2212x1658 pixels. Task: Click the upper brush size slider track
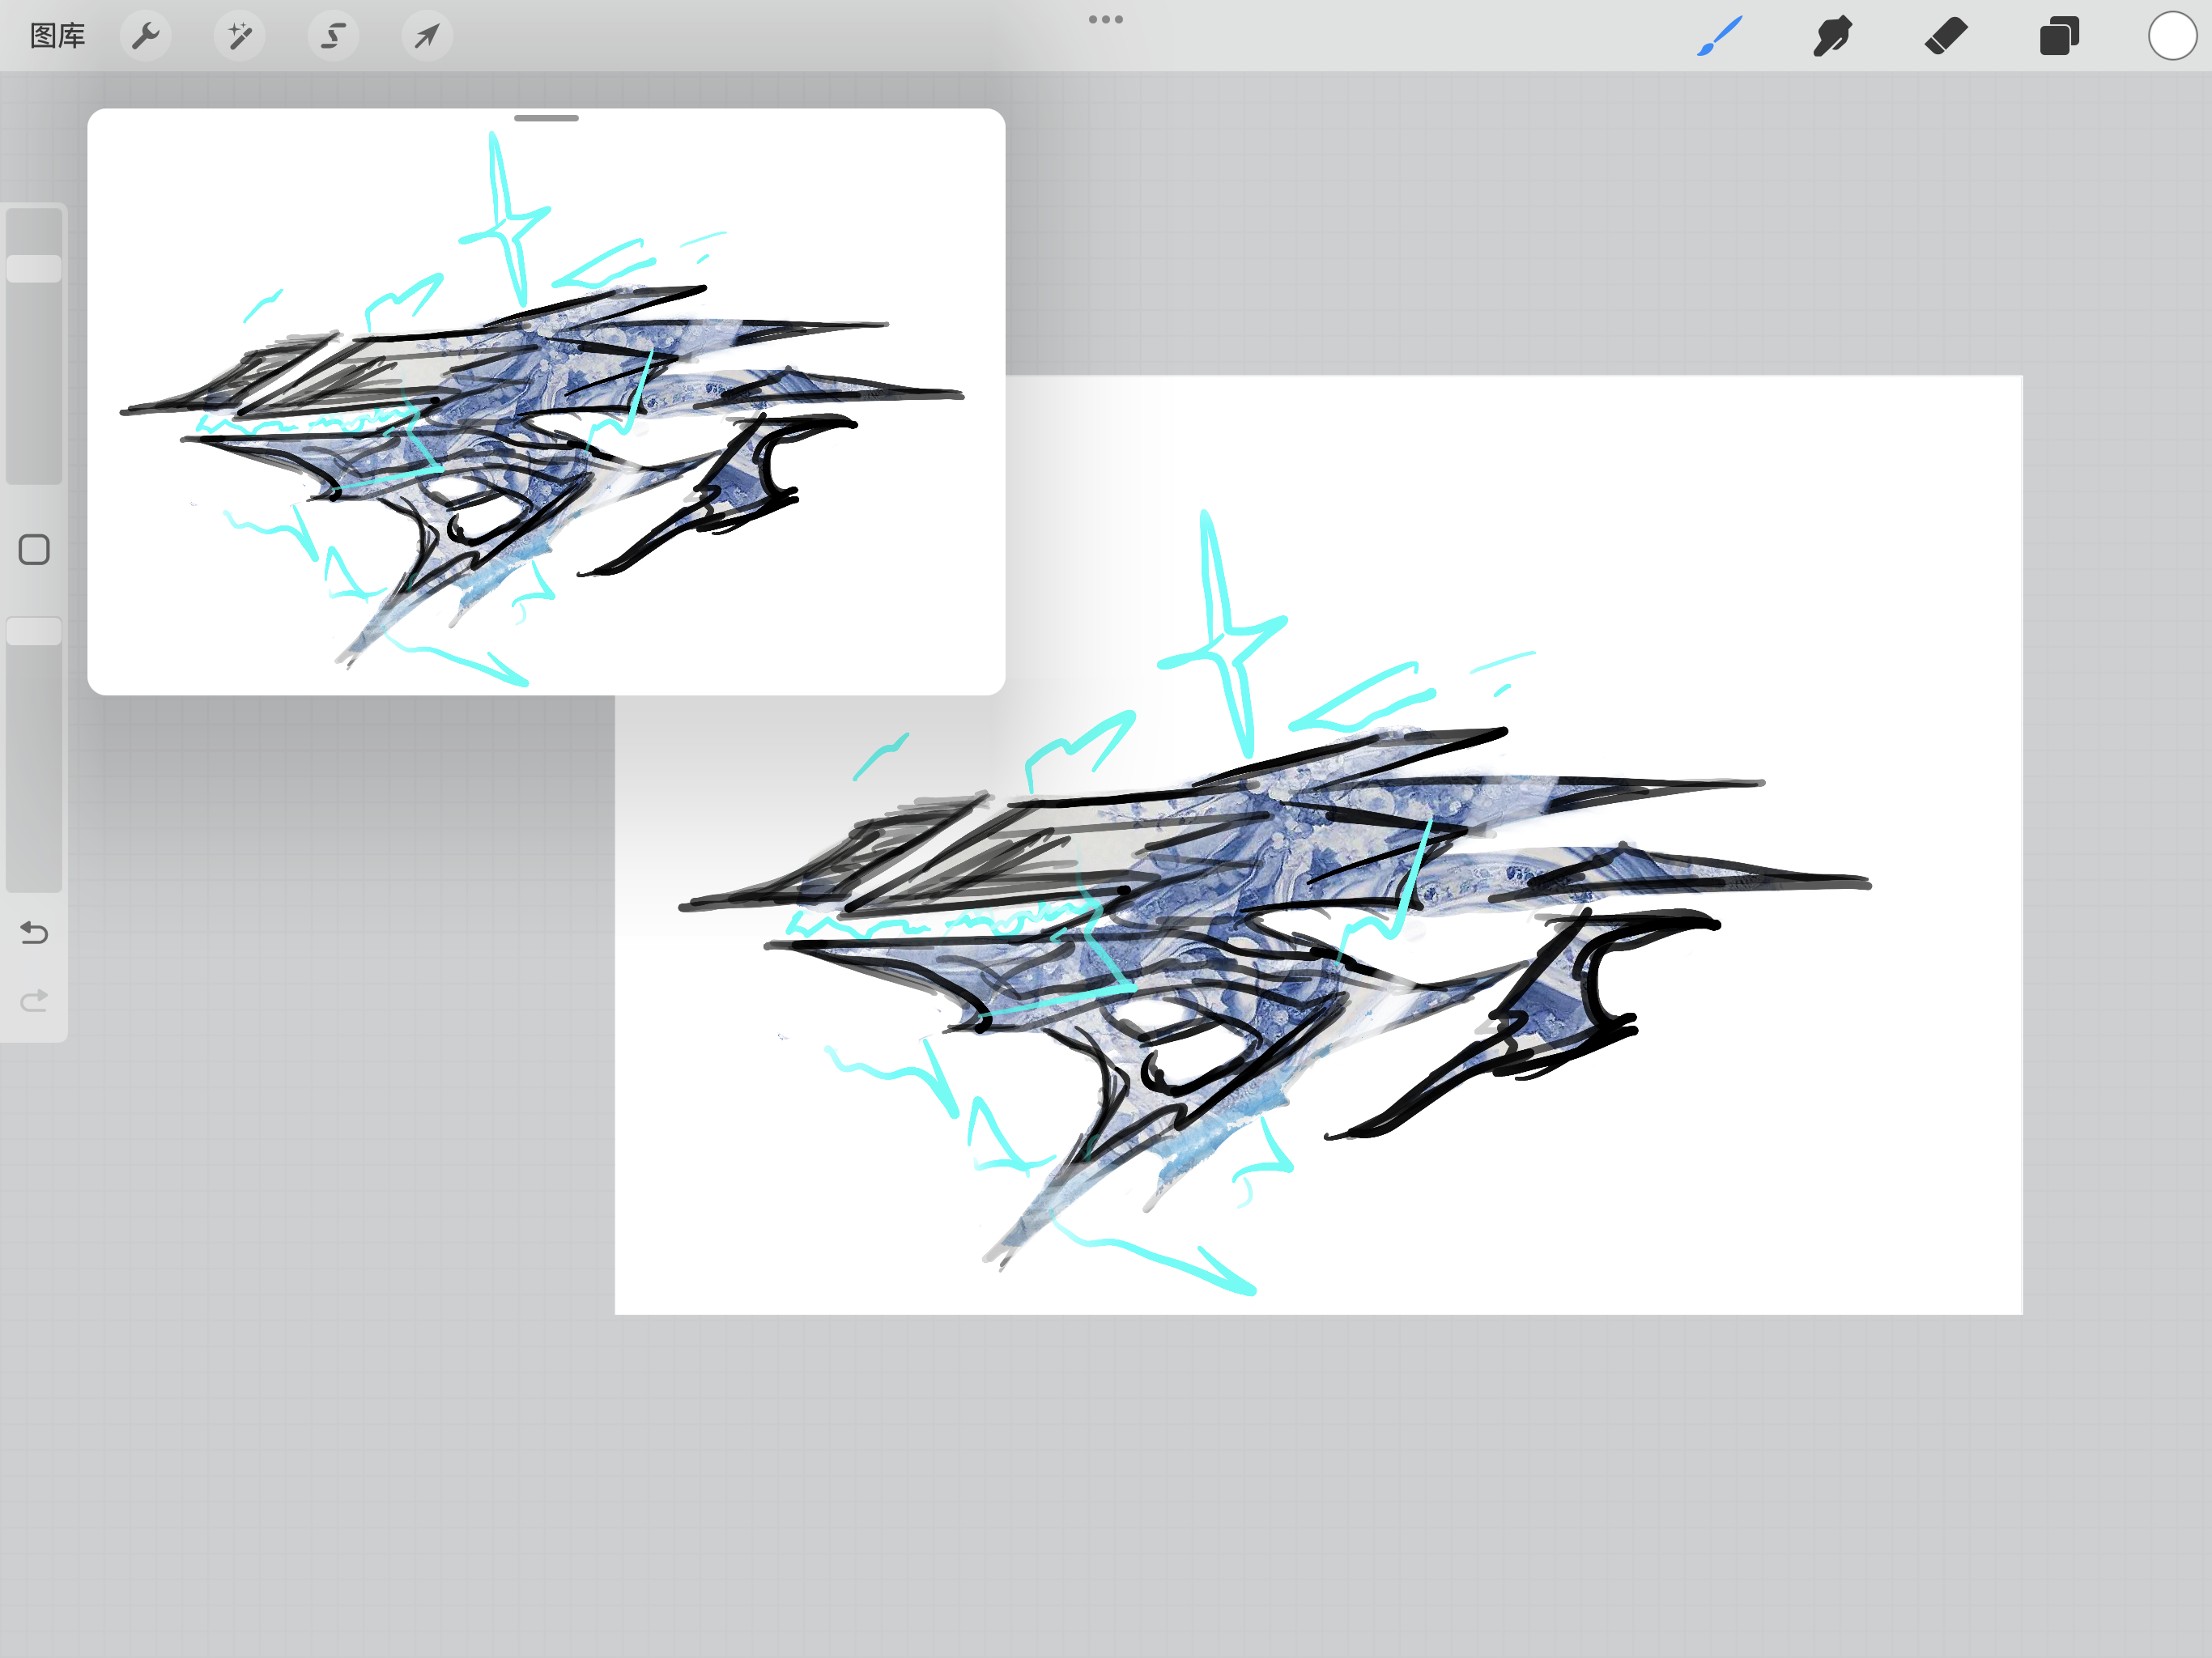pyautogui.click(x=34, y=345)
